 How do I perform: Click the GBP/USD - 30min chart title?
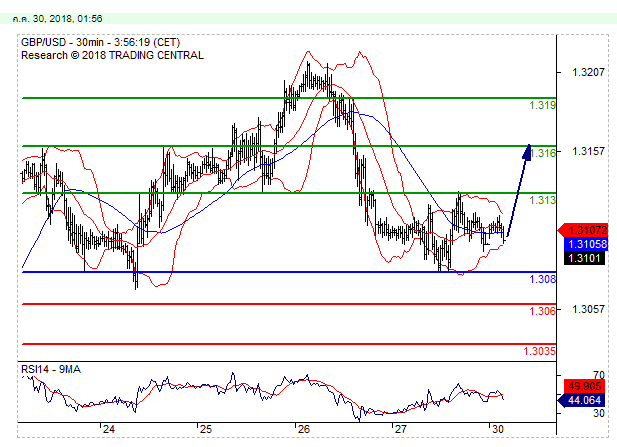coord(100,42)
